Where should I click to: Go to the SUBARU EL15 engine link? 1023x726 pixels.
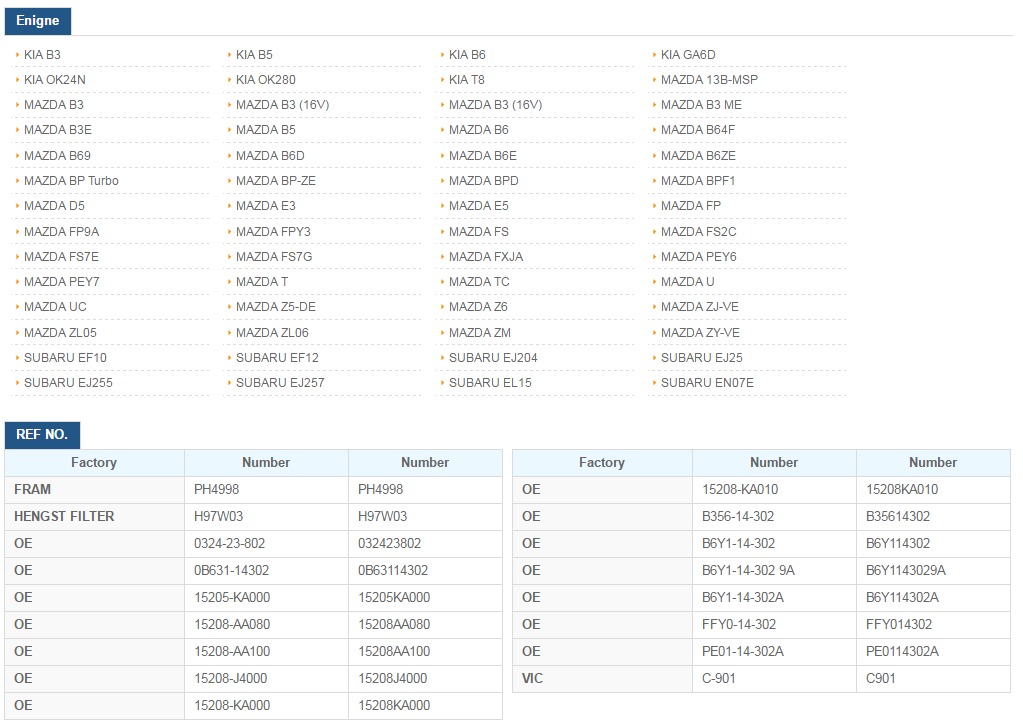490,383
